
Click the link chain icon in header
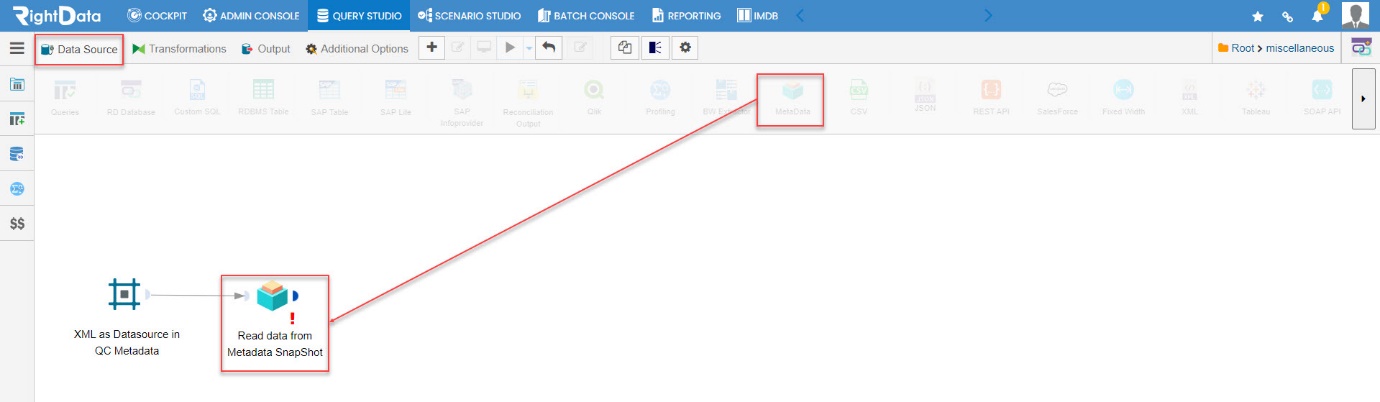tap(1288, 16)
